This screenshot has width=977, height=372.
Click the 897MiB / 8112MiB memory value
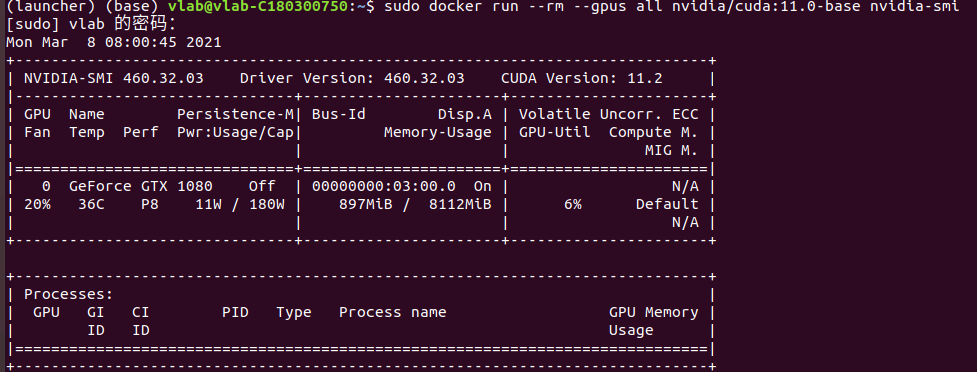click(415, 204)
